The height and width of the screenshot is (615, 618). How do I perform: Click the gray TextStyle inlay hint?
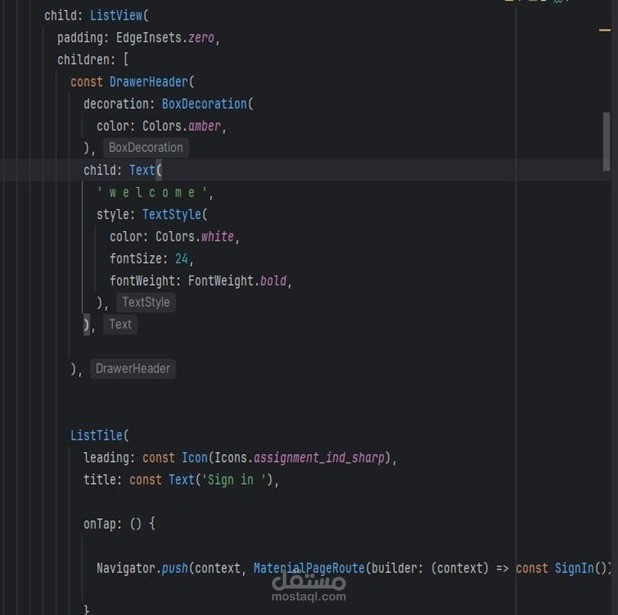(146, 302)
